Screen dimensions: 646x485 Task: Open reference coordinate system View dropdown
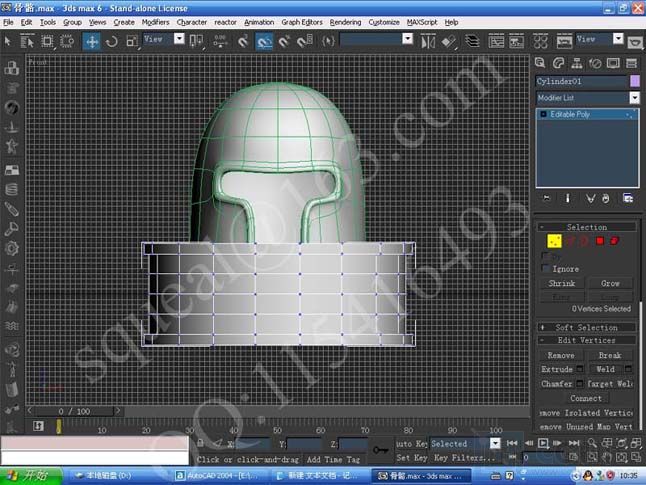[x=179, y=39]
